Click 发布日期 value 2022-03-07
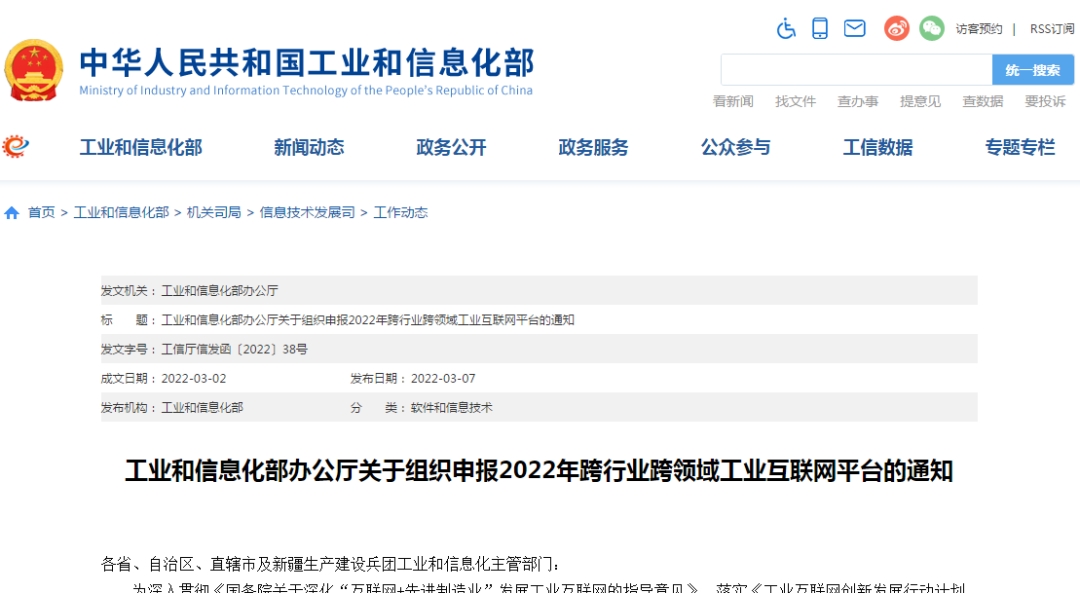This screenshot has width=1080, height=593. [443, 379]
